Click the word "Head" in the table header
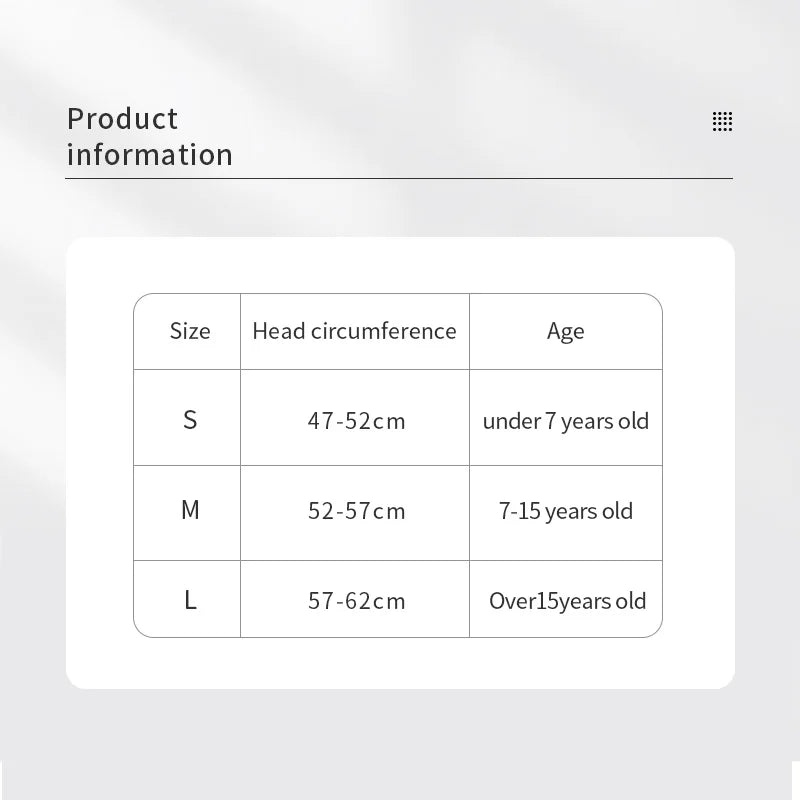The height and width of the screenshot is (800, 800). 278,331
